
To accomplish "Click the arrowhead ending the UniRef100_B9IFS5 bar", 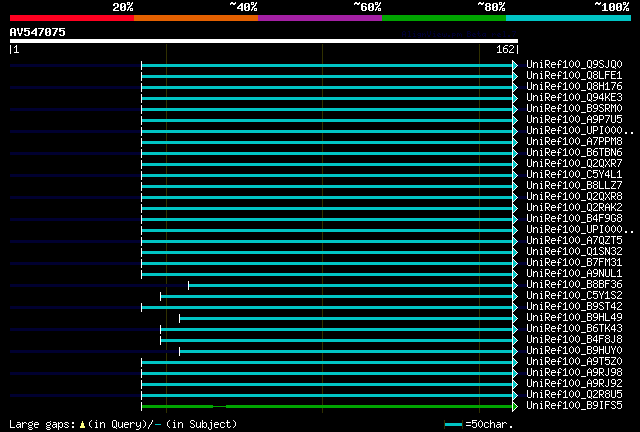I will (515, 406).
